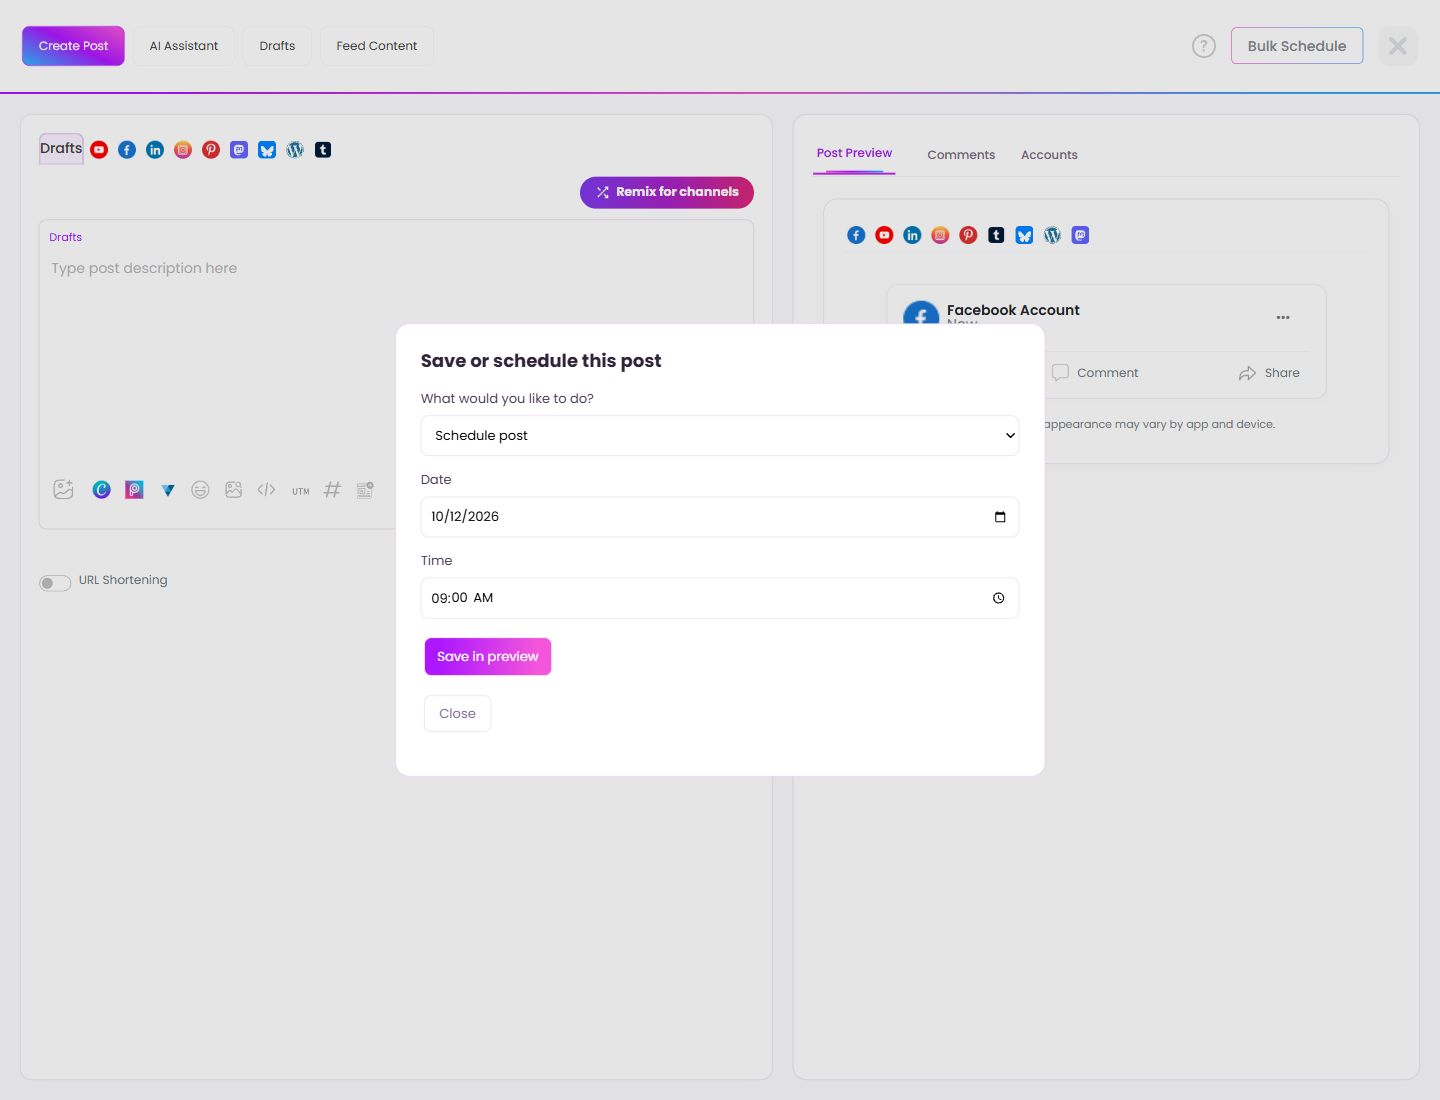Select the Post Preview tab
The width and height of the screenshot is (1440, 1100).
[854, 153]
